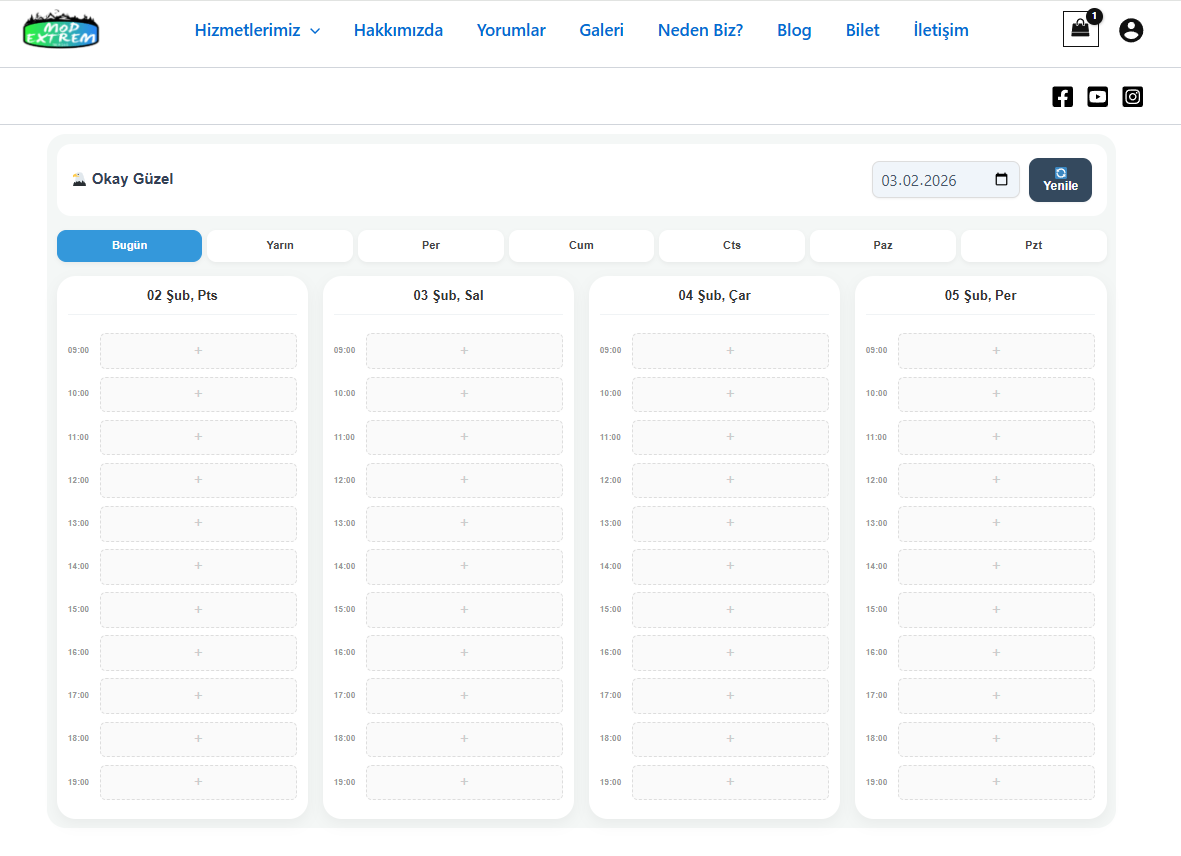Select the Bugün day tab
This screenshot has width=1181, height=856.
click(129, 246)
